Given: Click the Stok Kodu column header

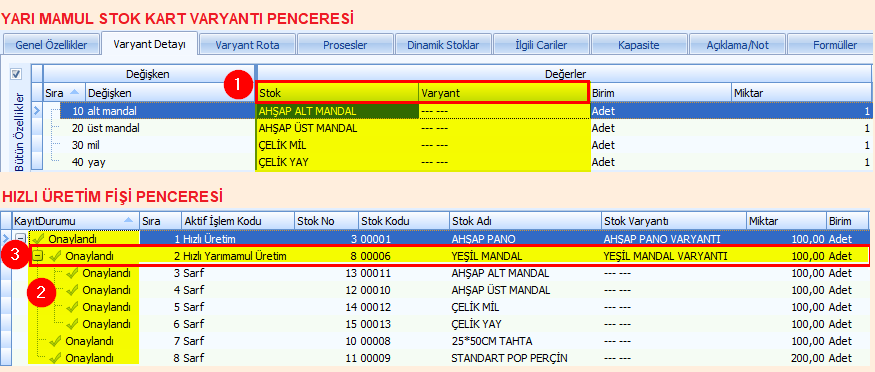Looking at the screenshot, I should click(x=404, y=220).
